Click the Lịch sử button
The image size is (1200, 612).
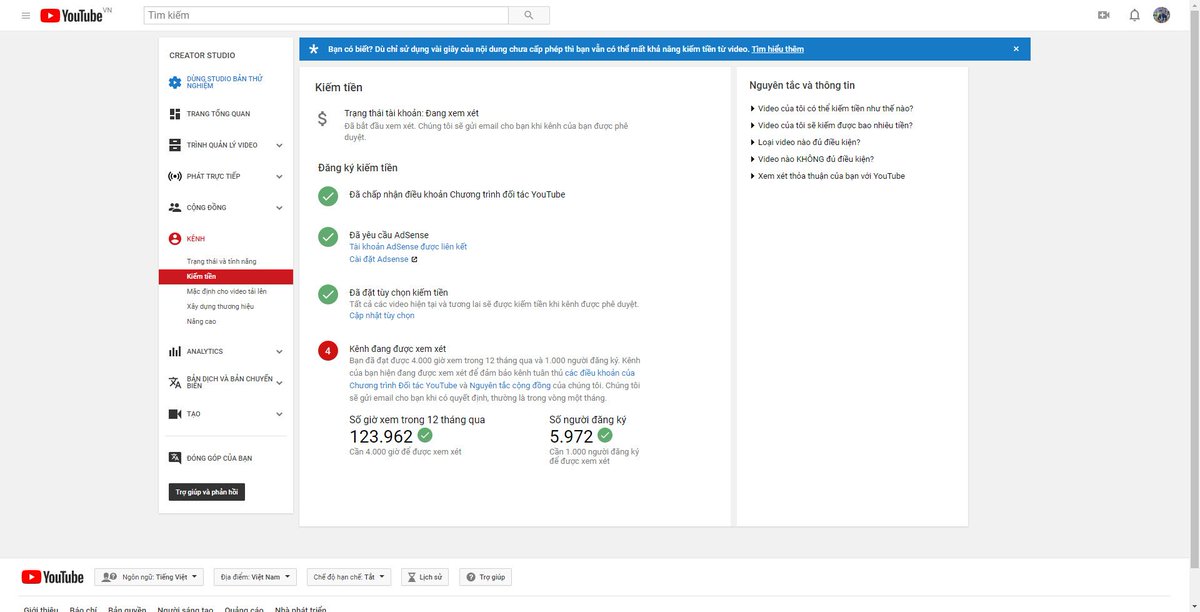pyautogui.click(x=425, y=577)
